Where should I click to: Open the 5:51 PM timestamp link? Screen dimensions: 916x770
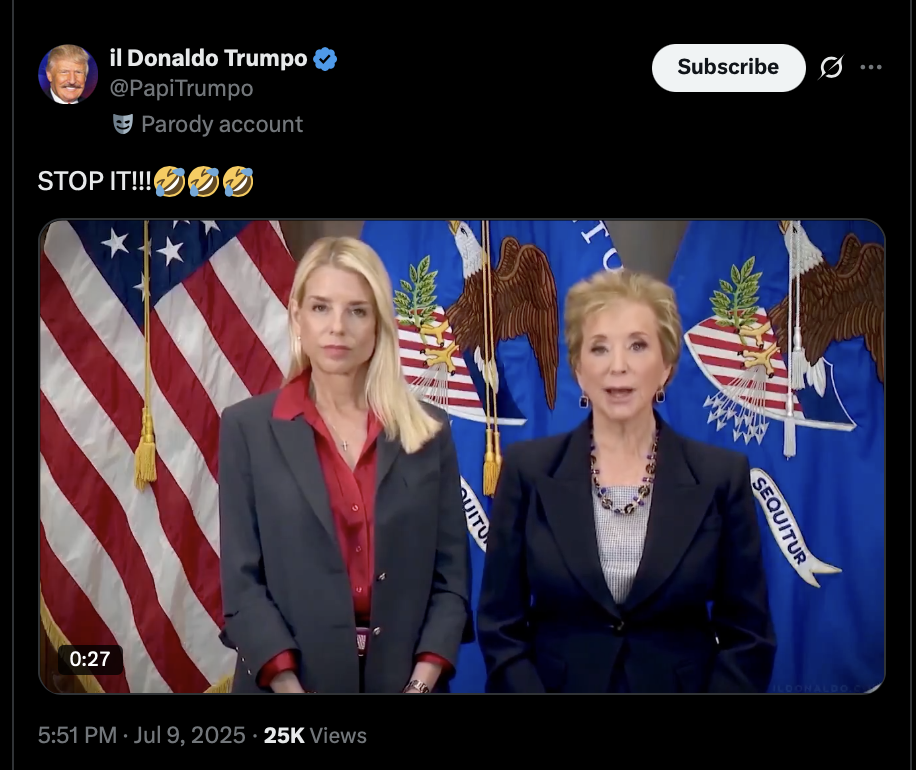77,736
